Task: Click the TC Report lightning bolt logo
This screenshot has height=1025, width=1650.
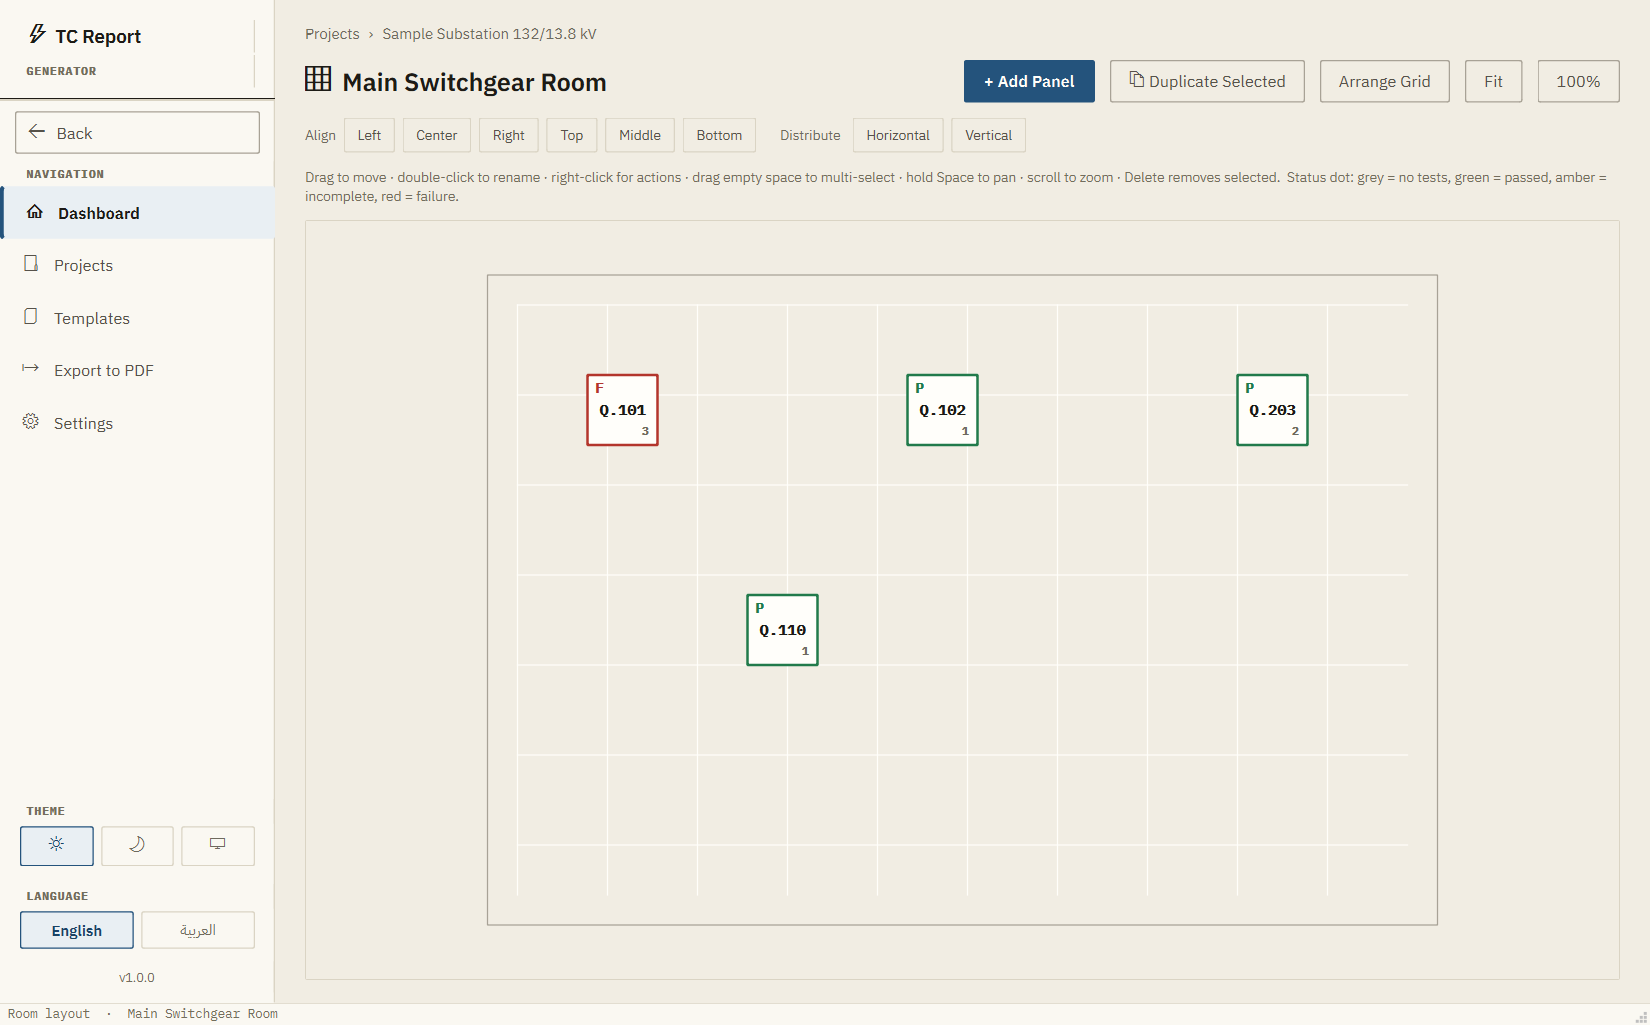Action: click(x=37, y=35)
